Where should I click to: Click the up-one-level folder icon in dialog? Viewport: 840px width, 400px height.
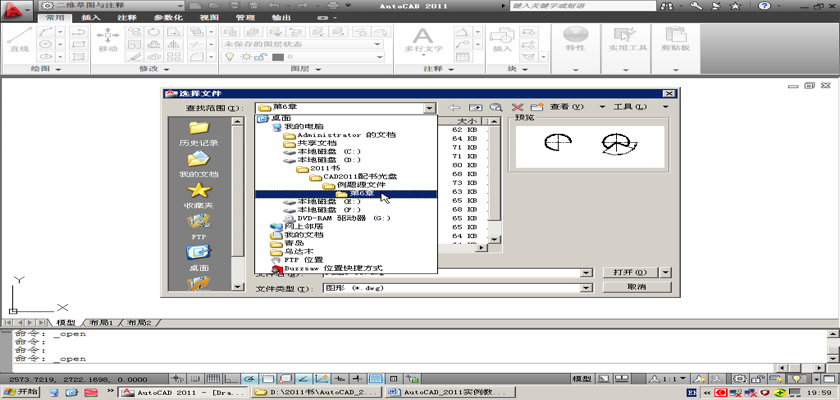475,107
